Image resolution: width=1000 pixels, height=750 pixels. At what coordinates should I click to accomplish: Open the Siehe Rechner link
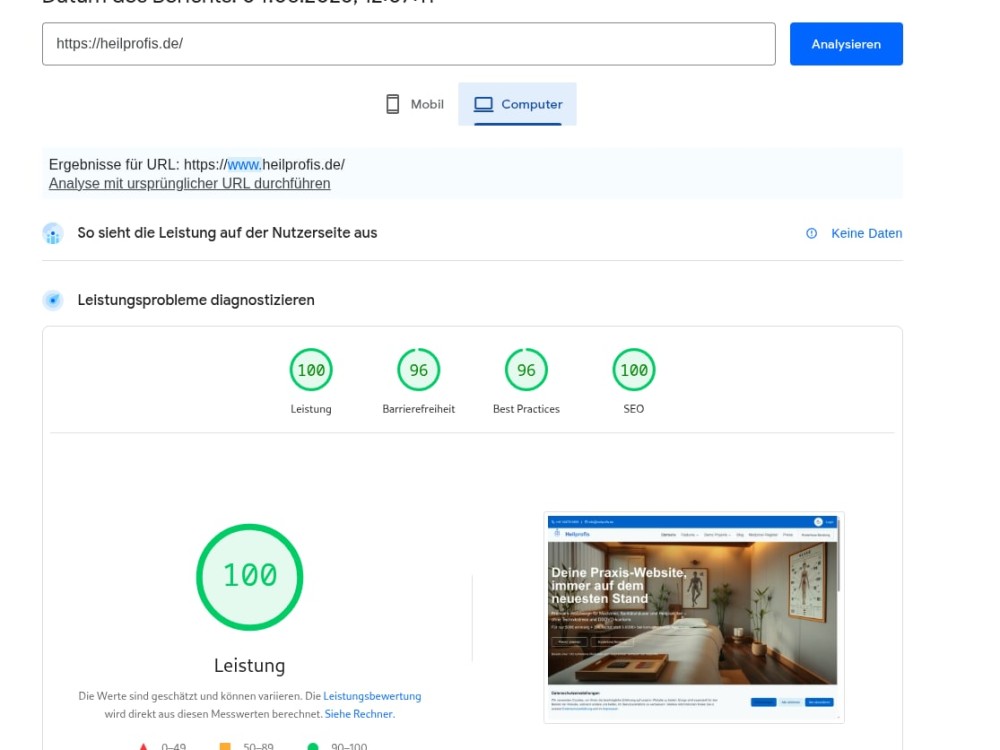coord(359,714)
